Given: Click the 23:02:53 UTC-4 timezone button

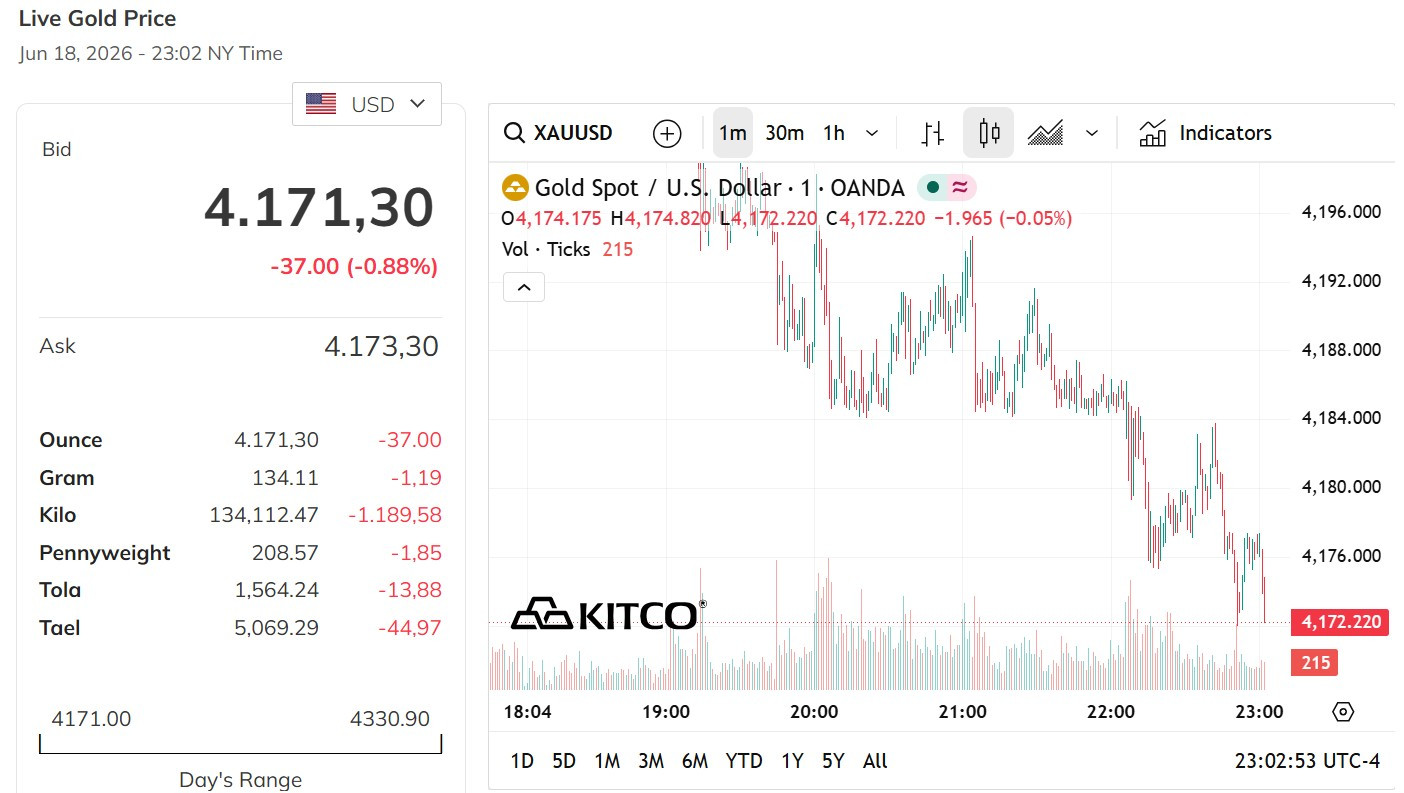Looking at the screenshot, I should click(x=1308, y=761).
